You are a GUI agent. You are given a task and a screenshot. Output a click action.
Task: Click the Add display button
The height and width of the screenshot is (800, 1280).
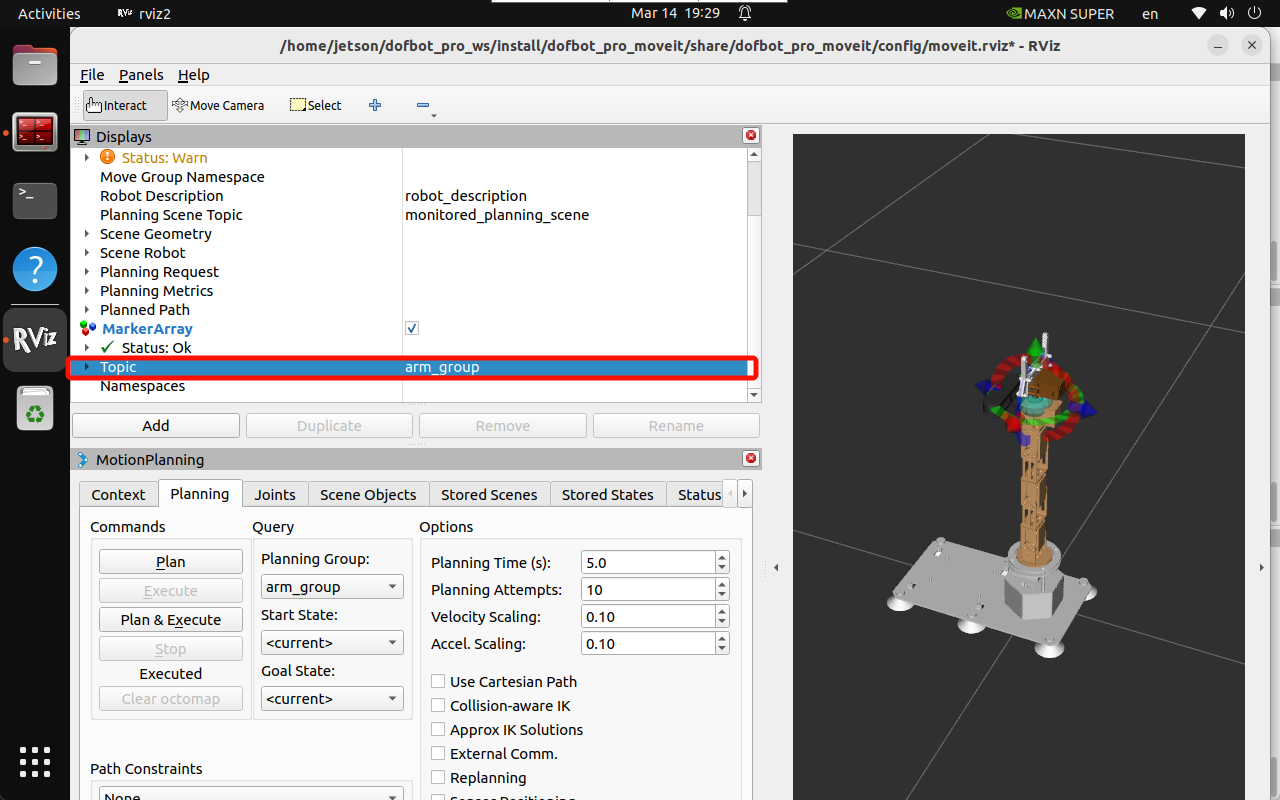pyautogui.click(x=156, y=425)
